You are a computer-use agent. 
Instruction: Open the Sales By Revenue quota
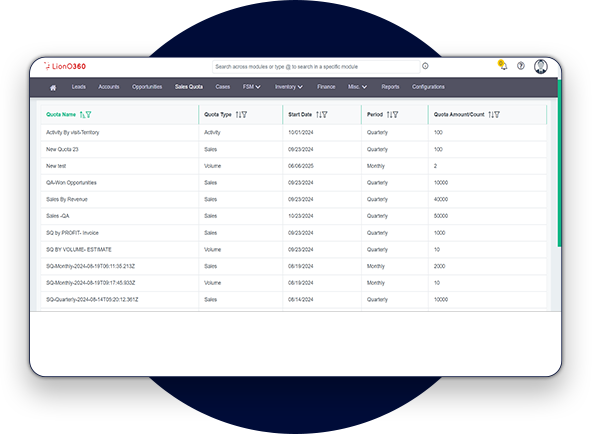[x=67, y=199]
